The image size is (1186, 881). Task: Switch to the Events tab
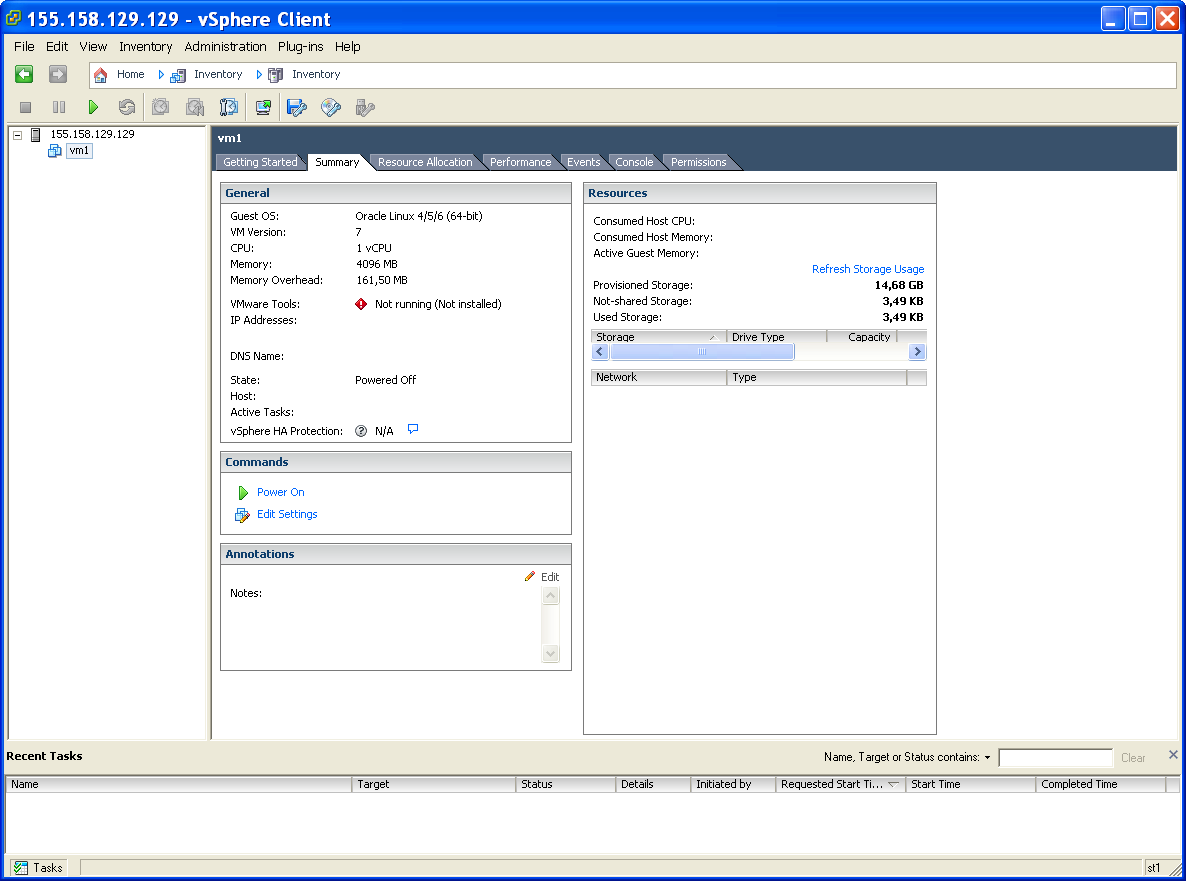[x=583, y=162]
